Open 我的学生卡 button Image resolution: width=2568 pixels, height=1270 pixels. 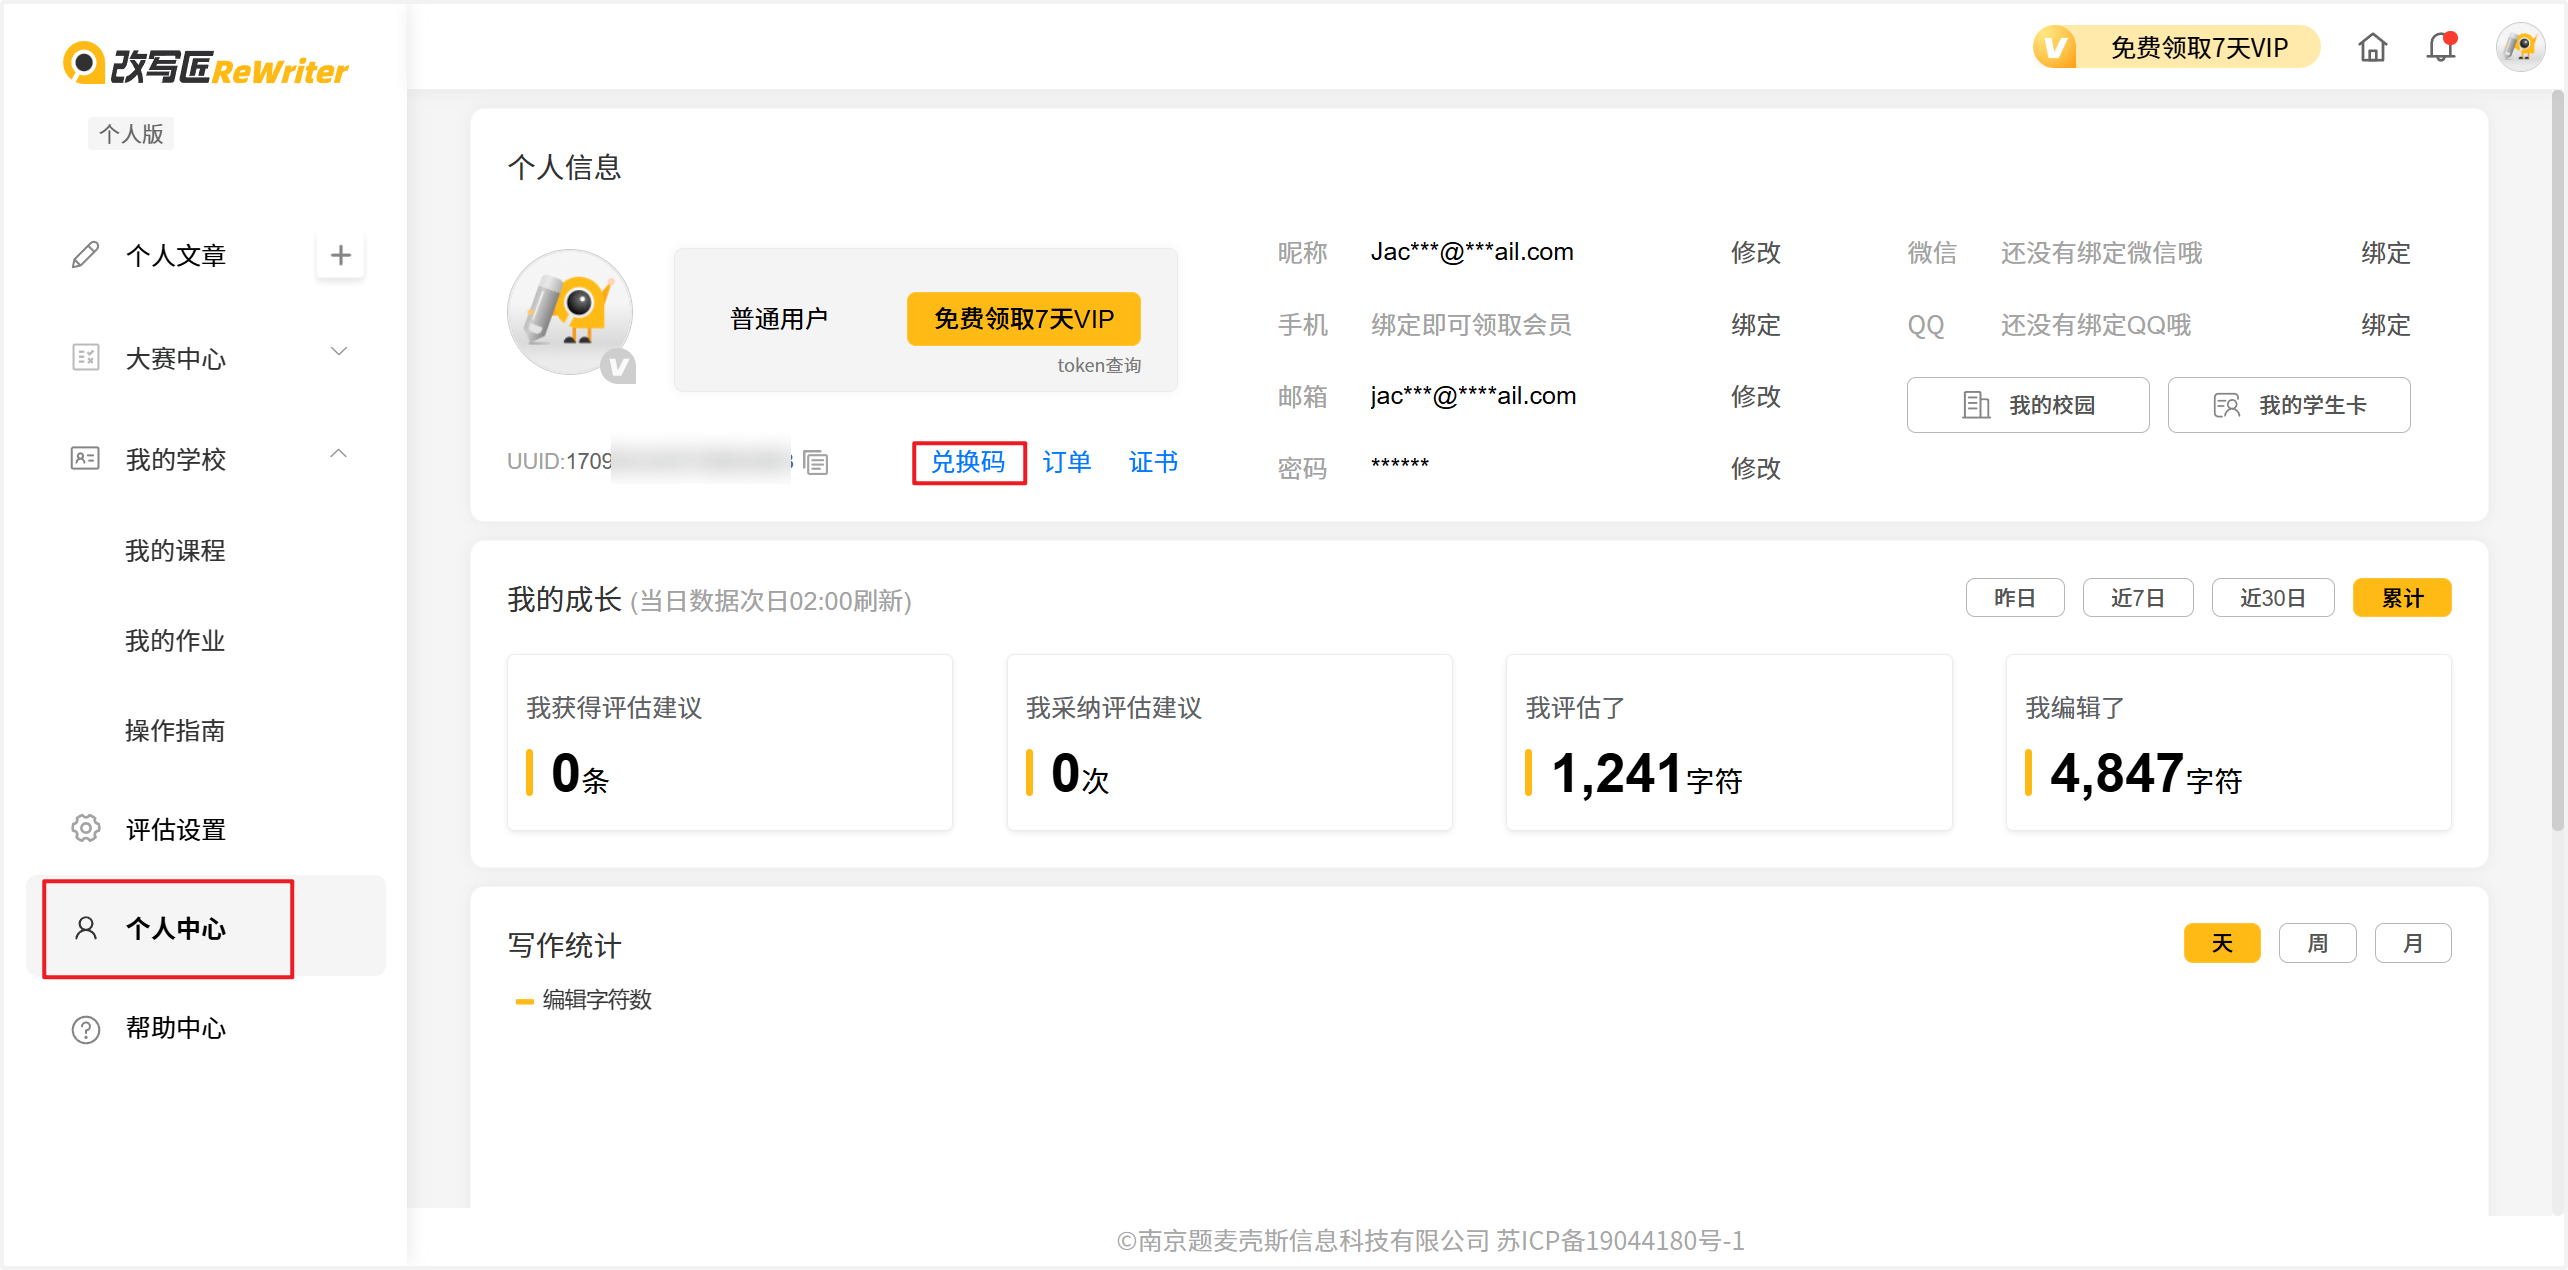coord(2288,405)
